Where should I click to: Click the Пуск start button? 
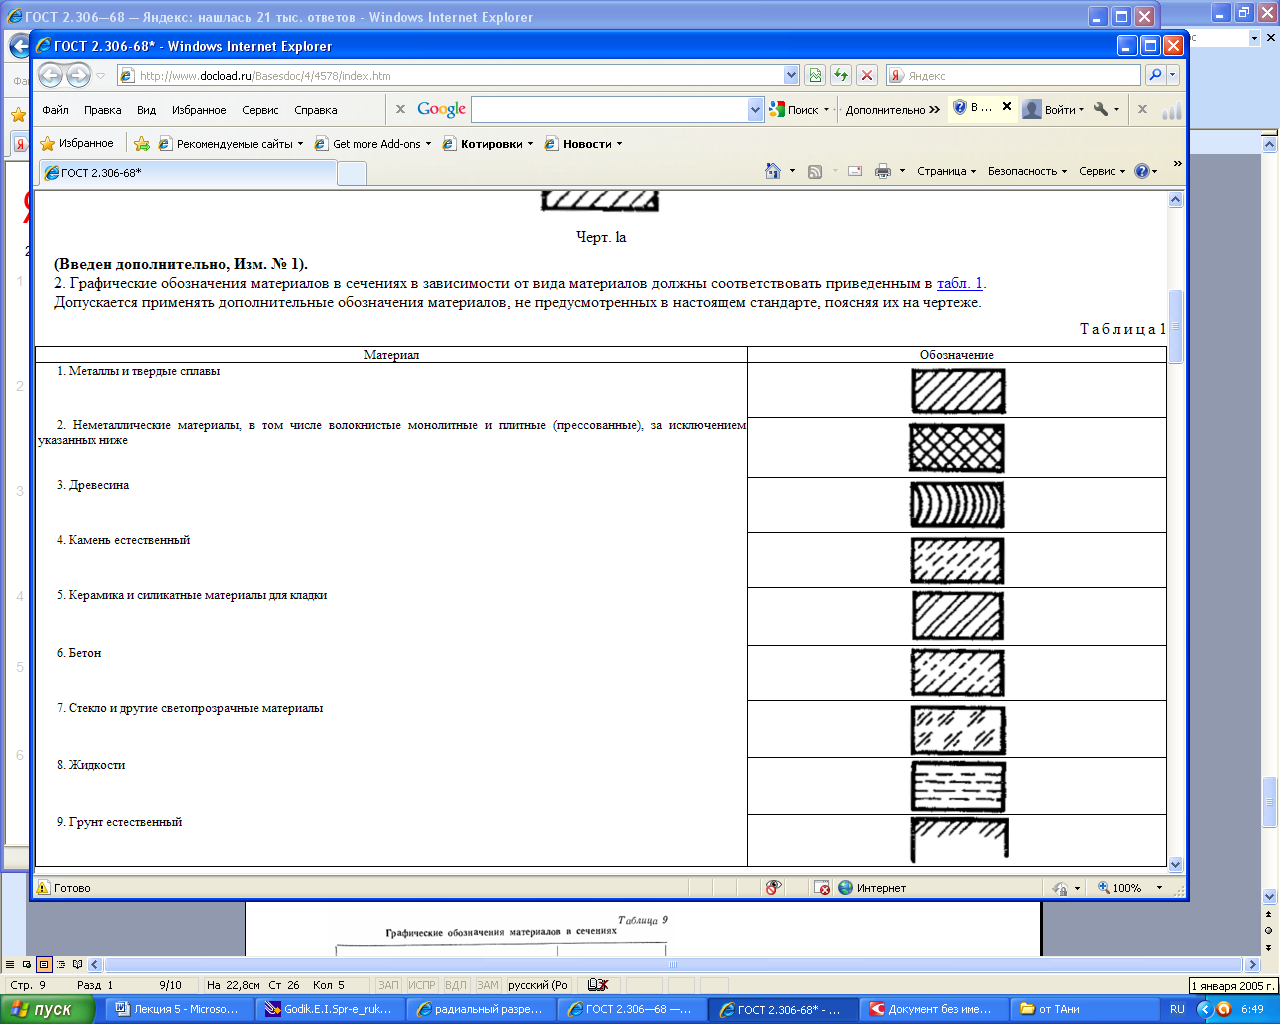(48, 1009)
